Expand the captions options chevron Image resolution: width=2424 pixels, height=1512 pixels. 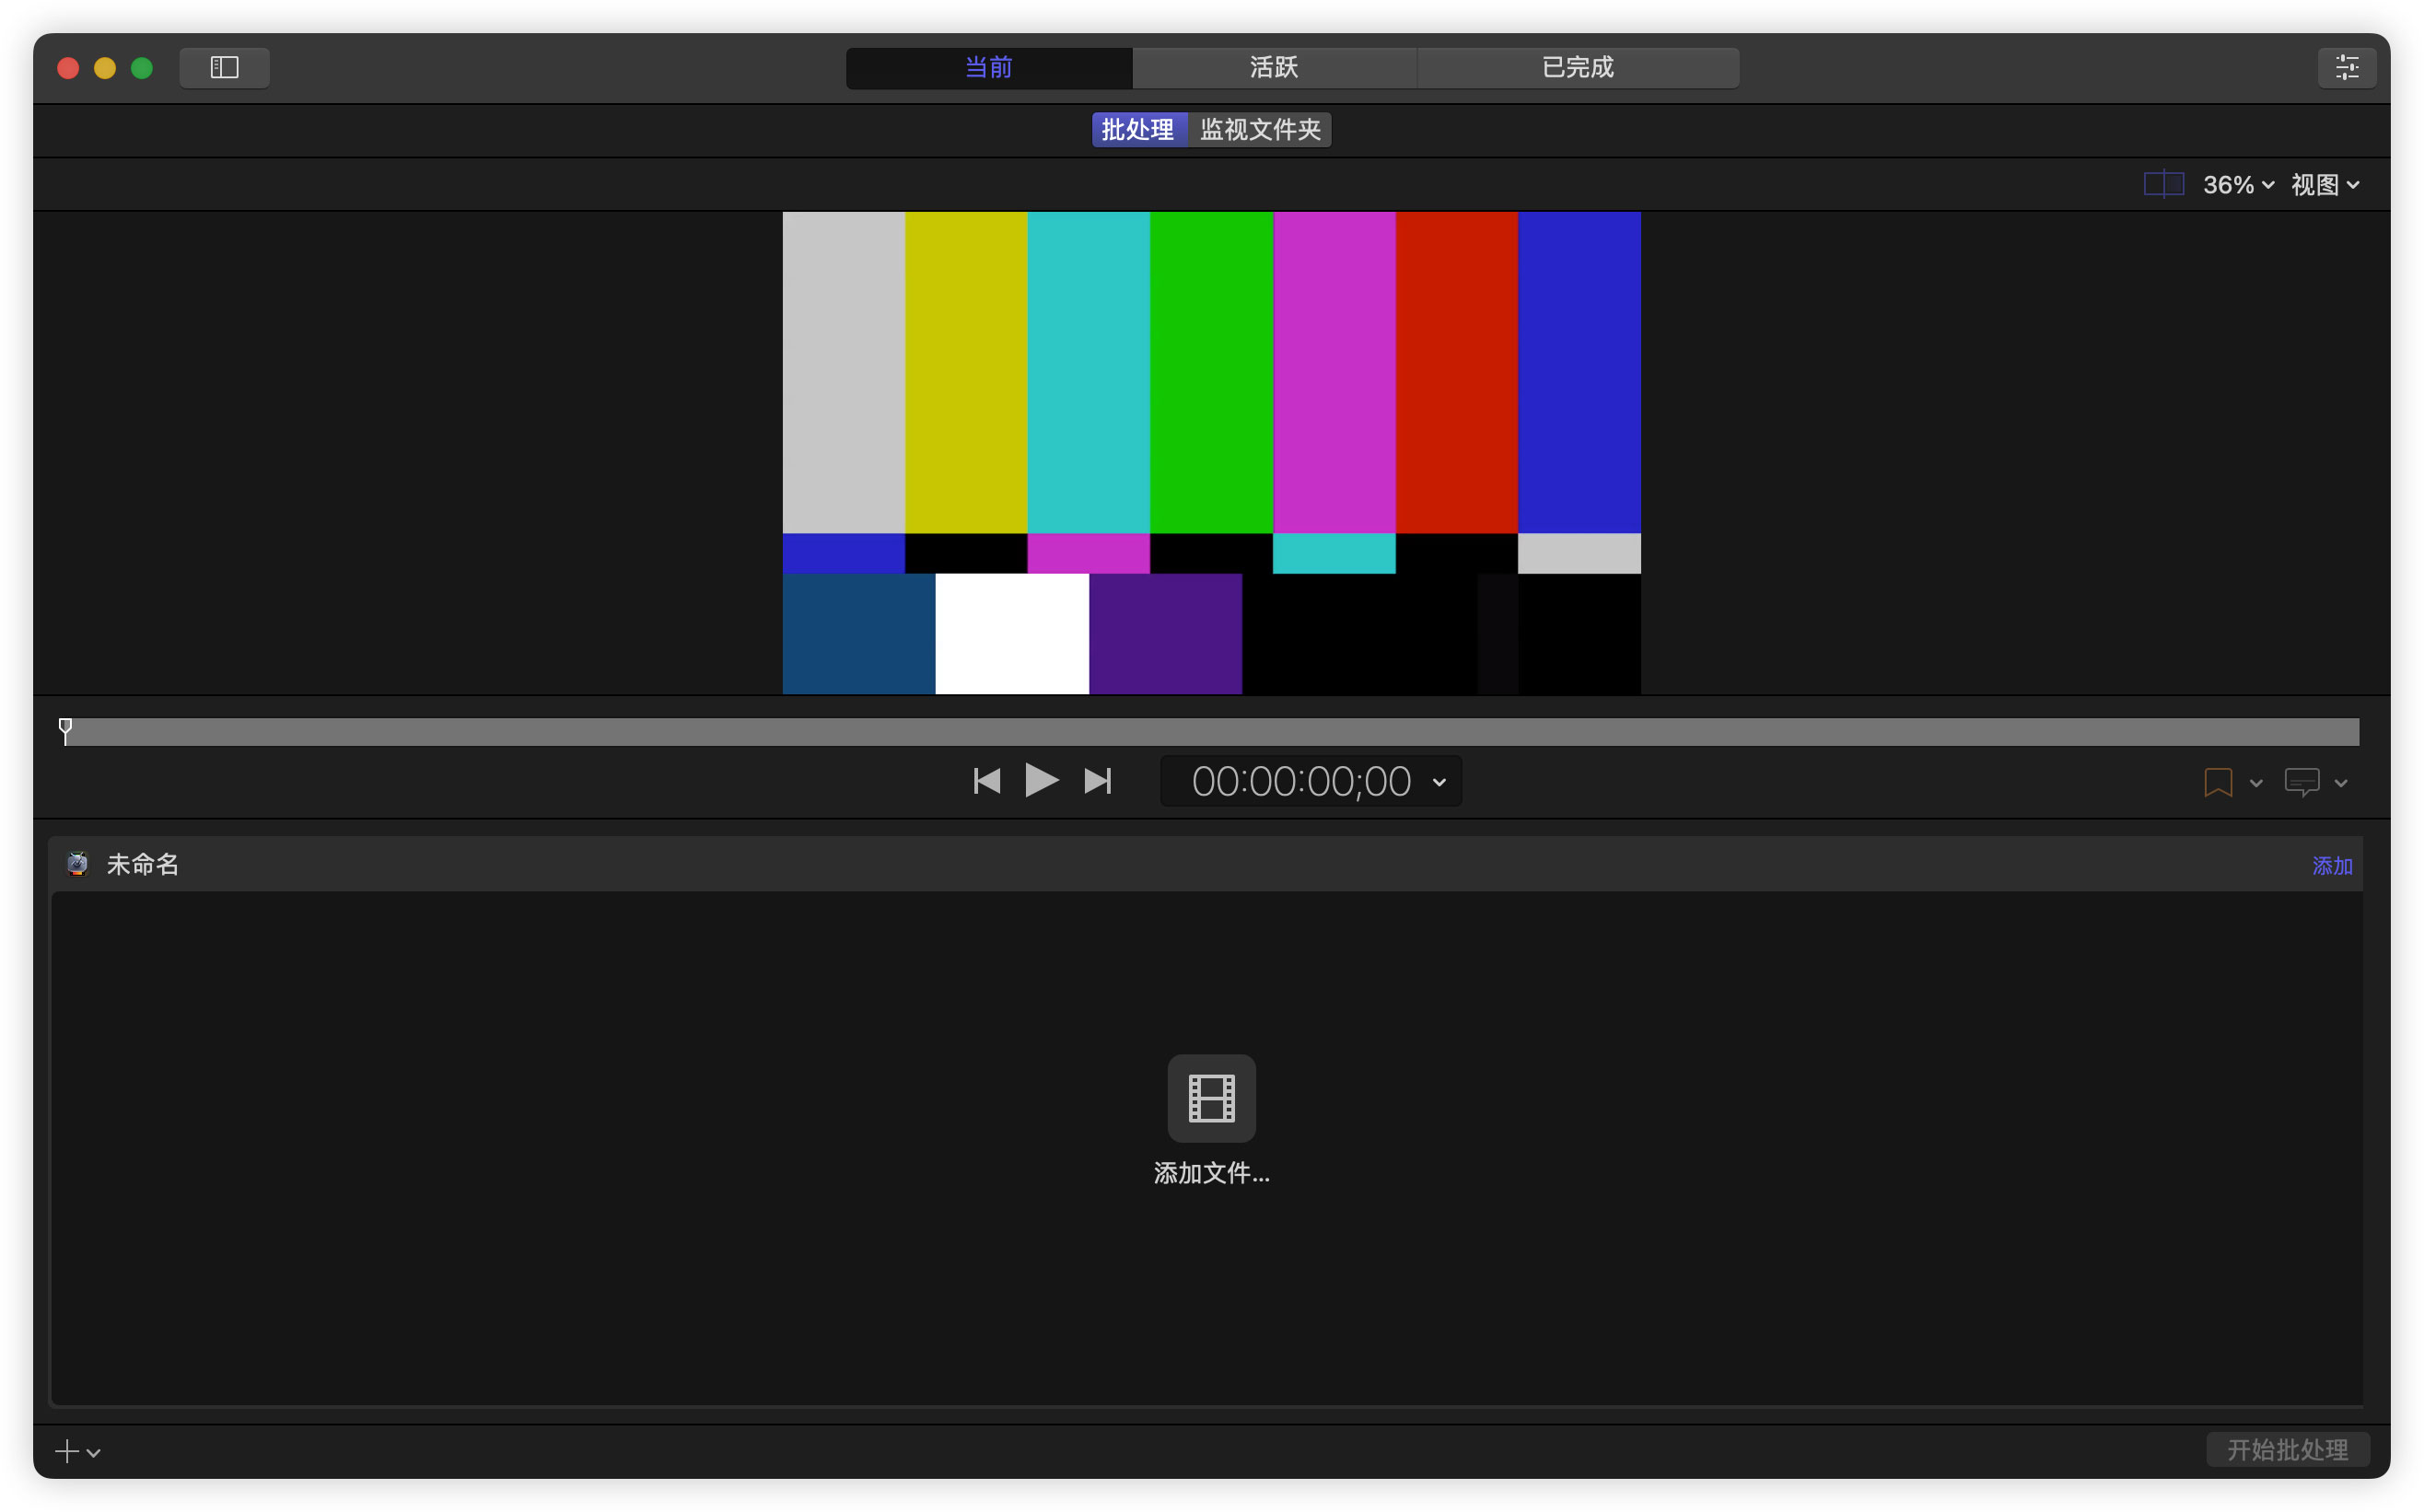pyautogui.click(x=2340, y=783)
